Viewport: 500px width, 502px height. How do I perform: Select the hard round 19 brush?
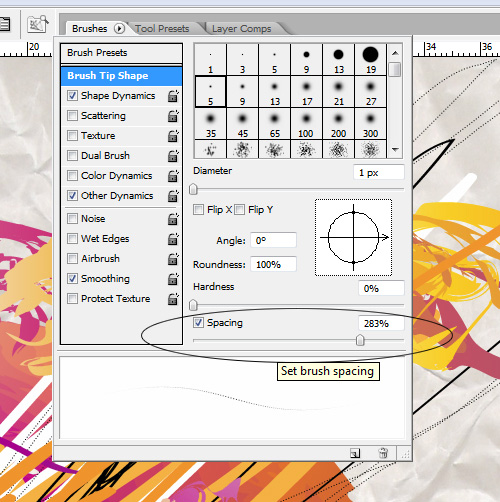click(x=370, y=59)
